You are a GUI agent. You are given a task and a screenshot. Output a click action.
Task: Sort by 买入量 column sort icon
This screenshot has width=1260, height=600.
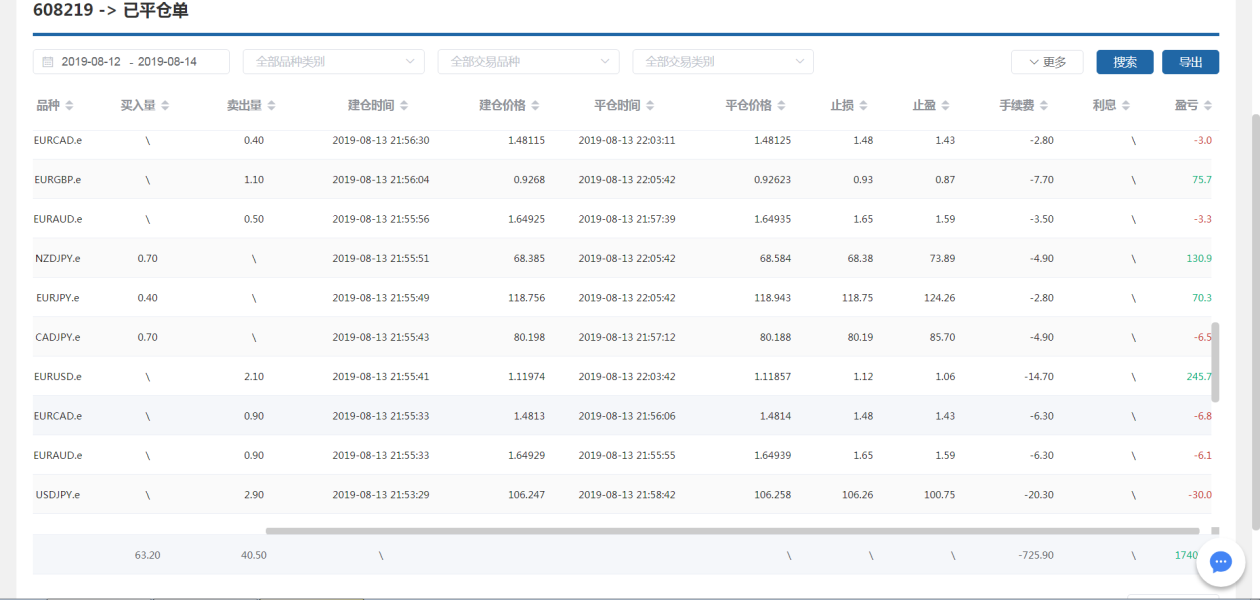point(165,106)
